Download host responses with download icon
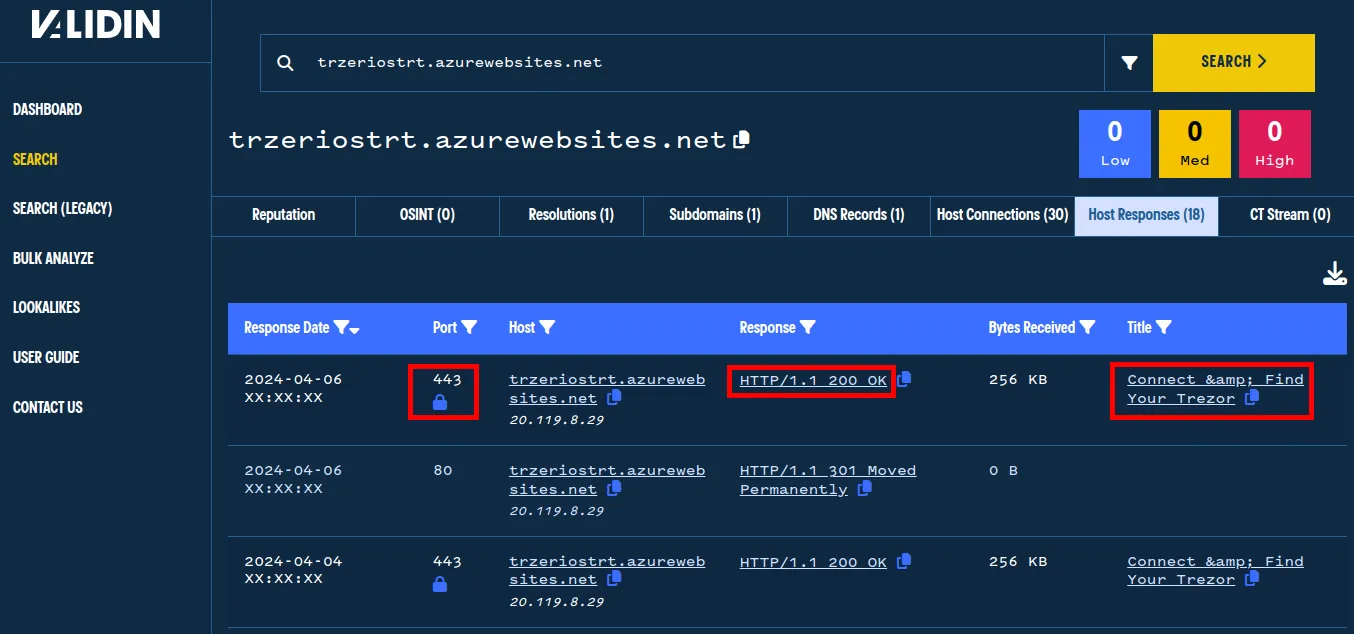1354x634 pixels. (1335, 274)
